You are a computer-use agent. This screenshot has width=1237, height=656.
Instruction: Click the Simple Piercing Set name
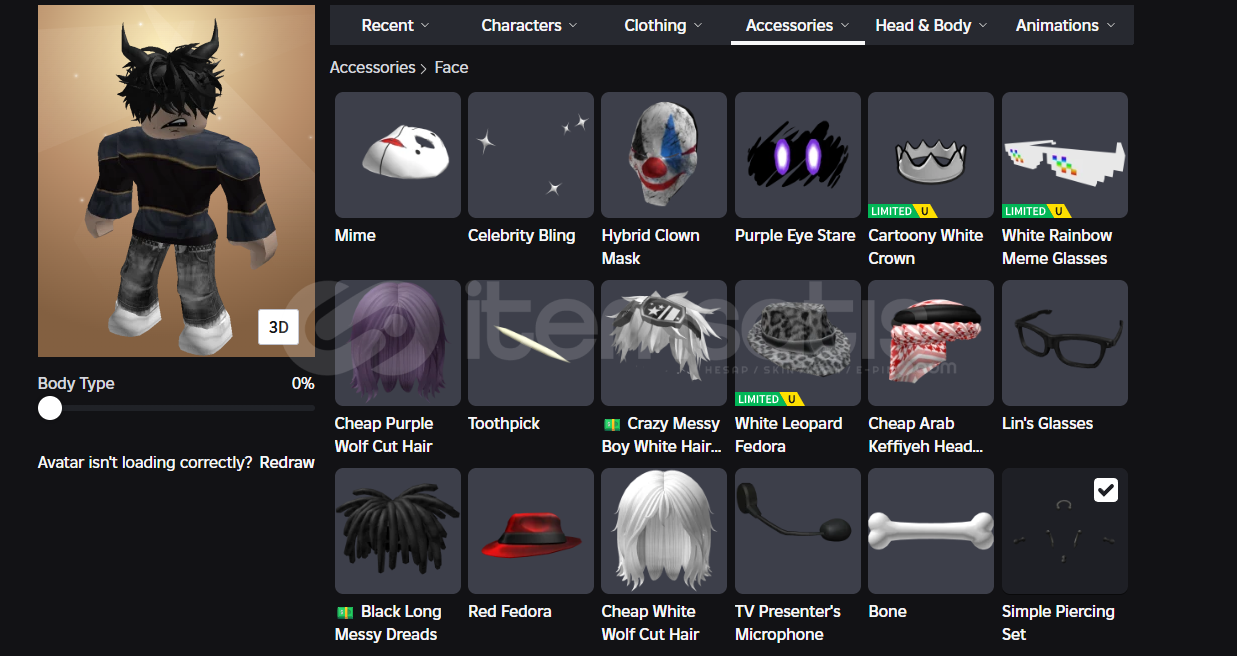click(1058, 623)
